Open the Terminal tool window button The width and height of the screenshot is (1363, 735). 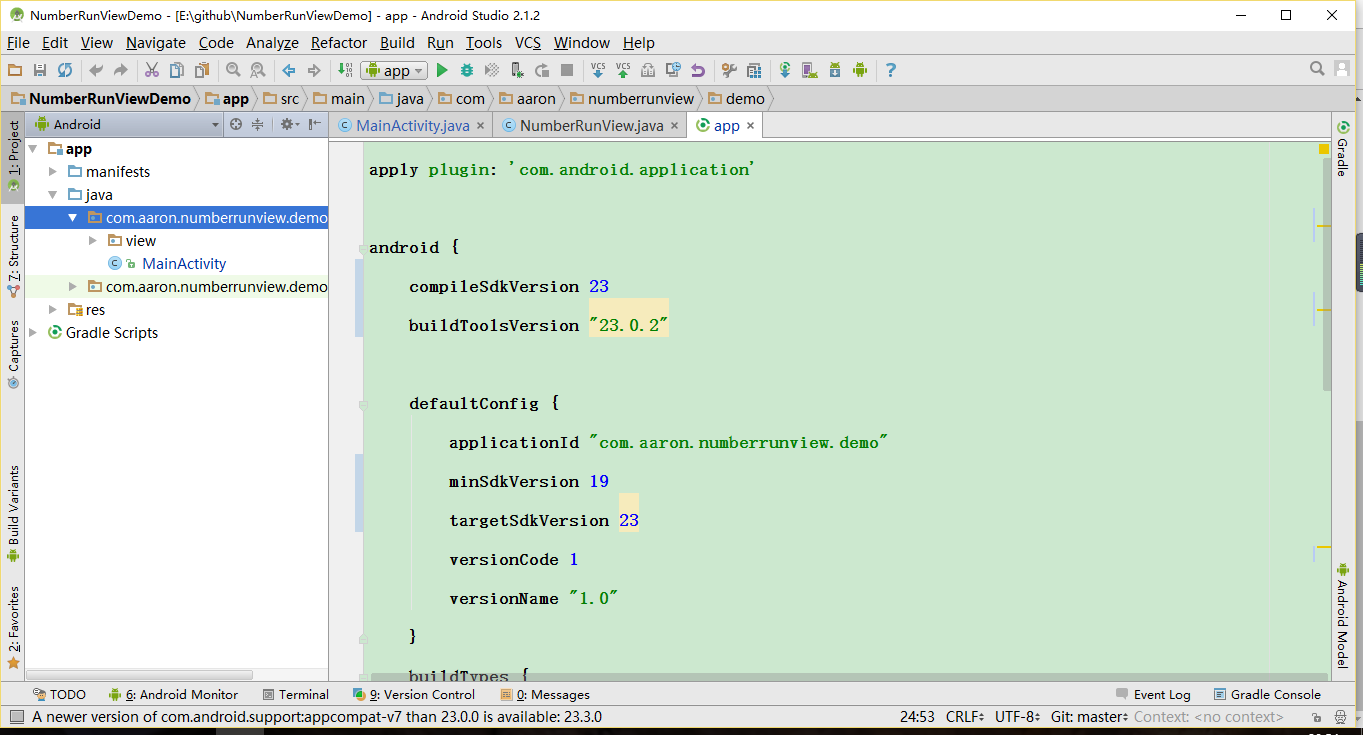click(x=295, y=694)
